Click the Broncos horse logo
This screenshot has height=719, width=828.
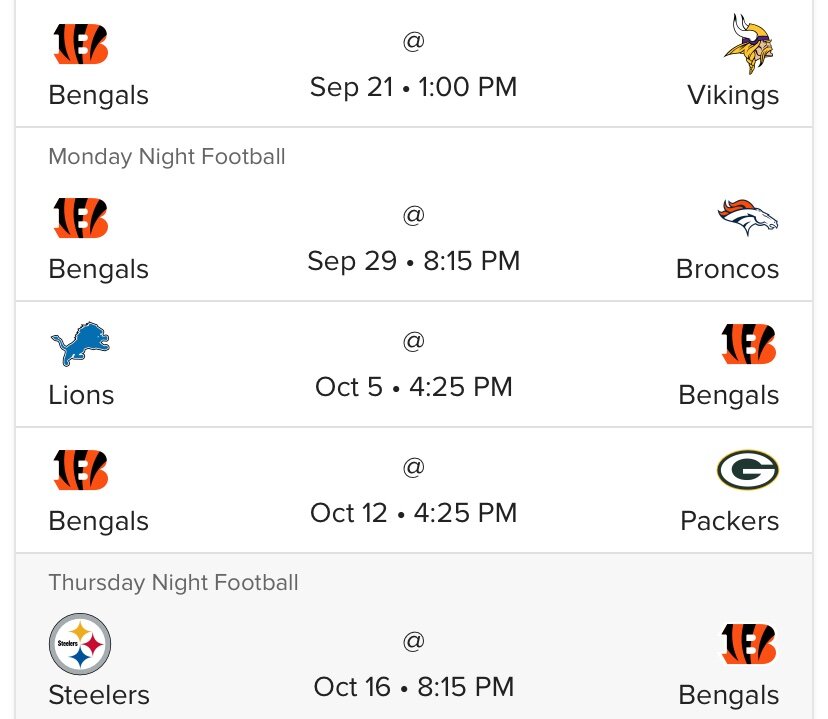[747, 217]
